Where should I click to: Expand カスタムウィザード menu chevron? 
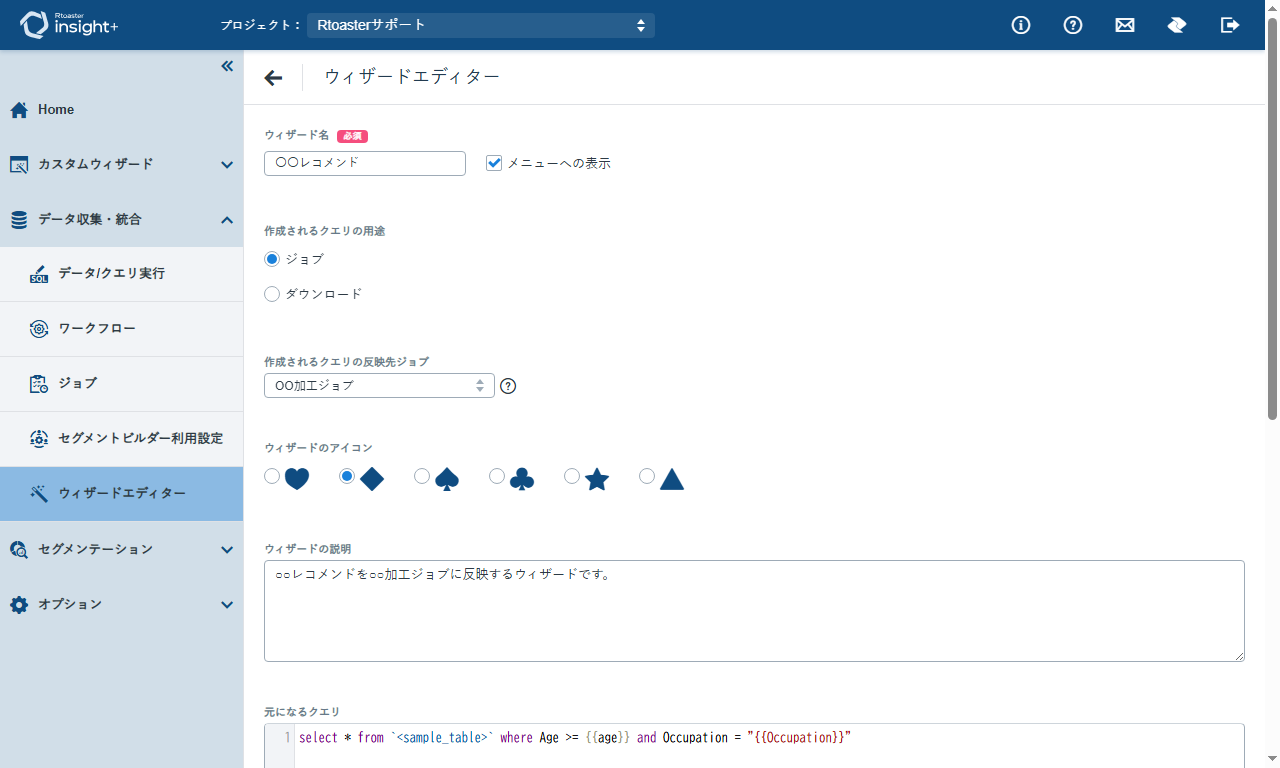[x=227, y=165]
